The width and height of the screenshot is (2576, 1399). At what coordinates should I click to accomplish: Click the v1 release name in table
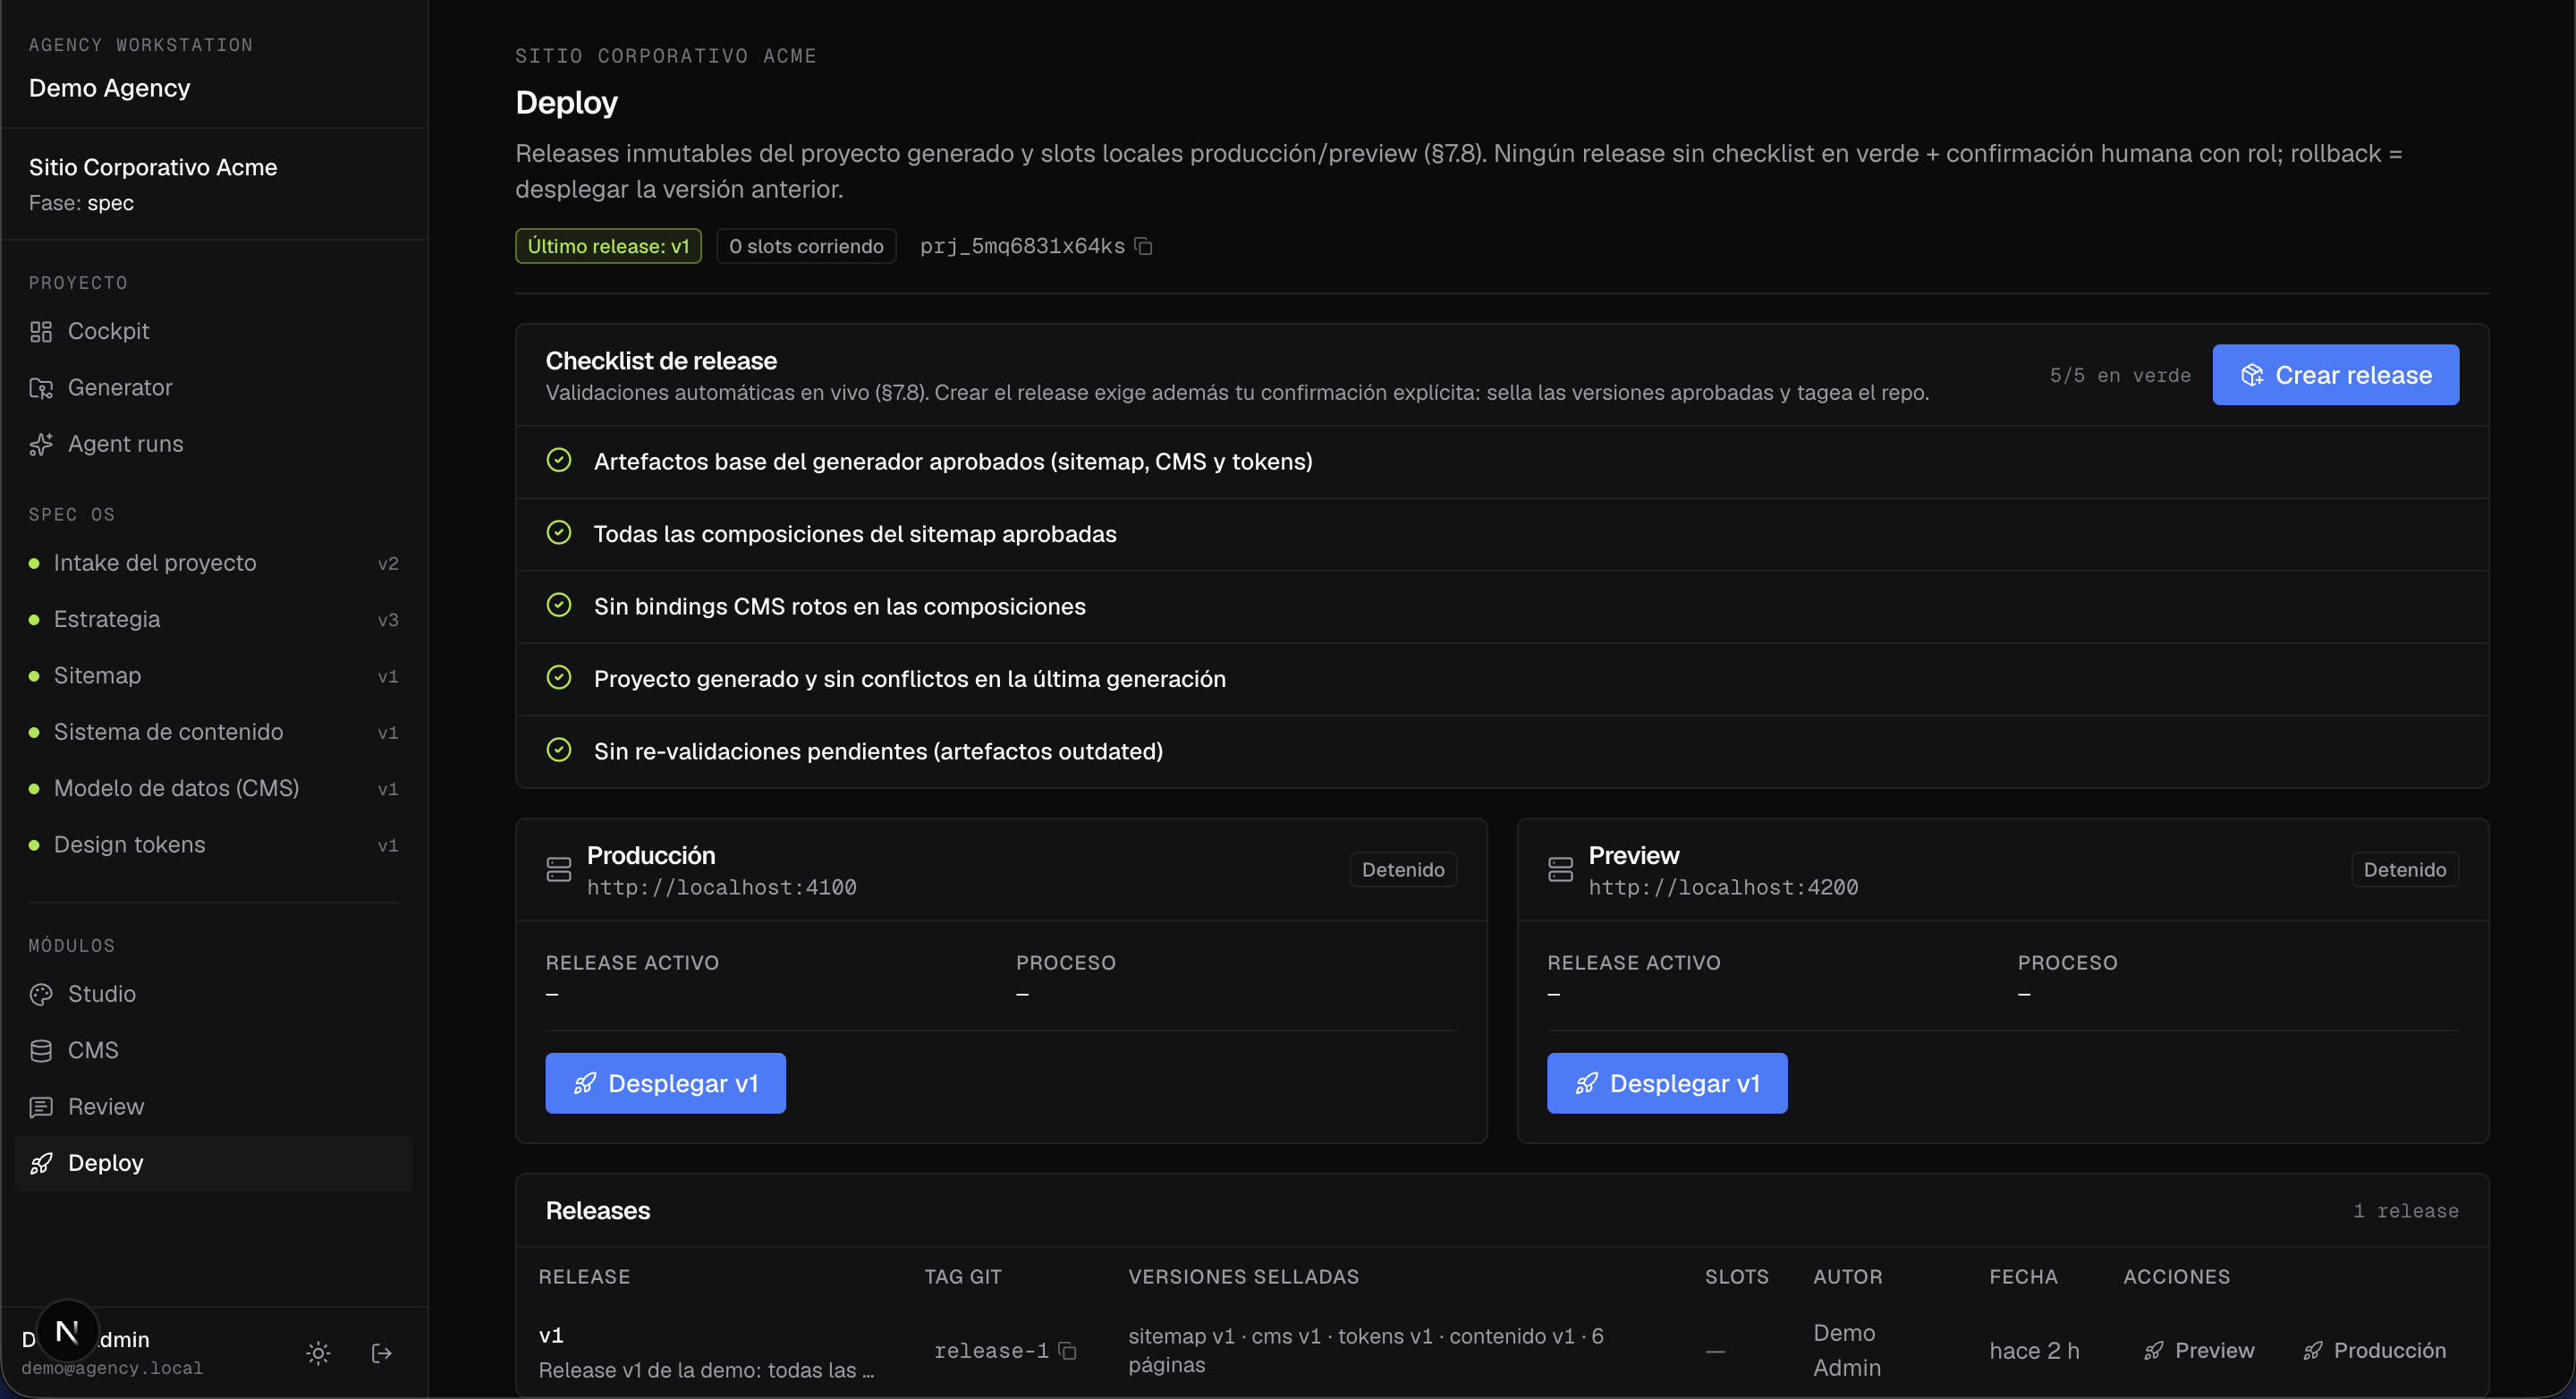(551, 1335)
